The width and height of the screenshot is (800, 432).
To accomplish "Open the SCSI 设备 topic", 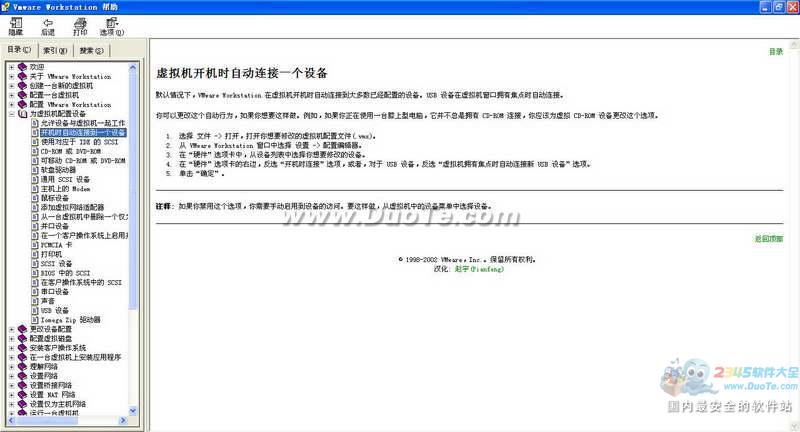I will point(56,264).
